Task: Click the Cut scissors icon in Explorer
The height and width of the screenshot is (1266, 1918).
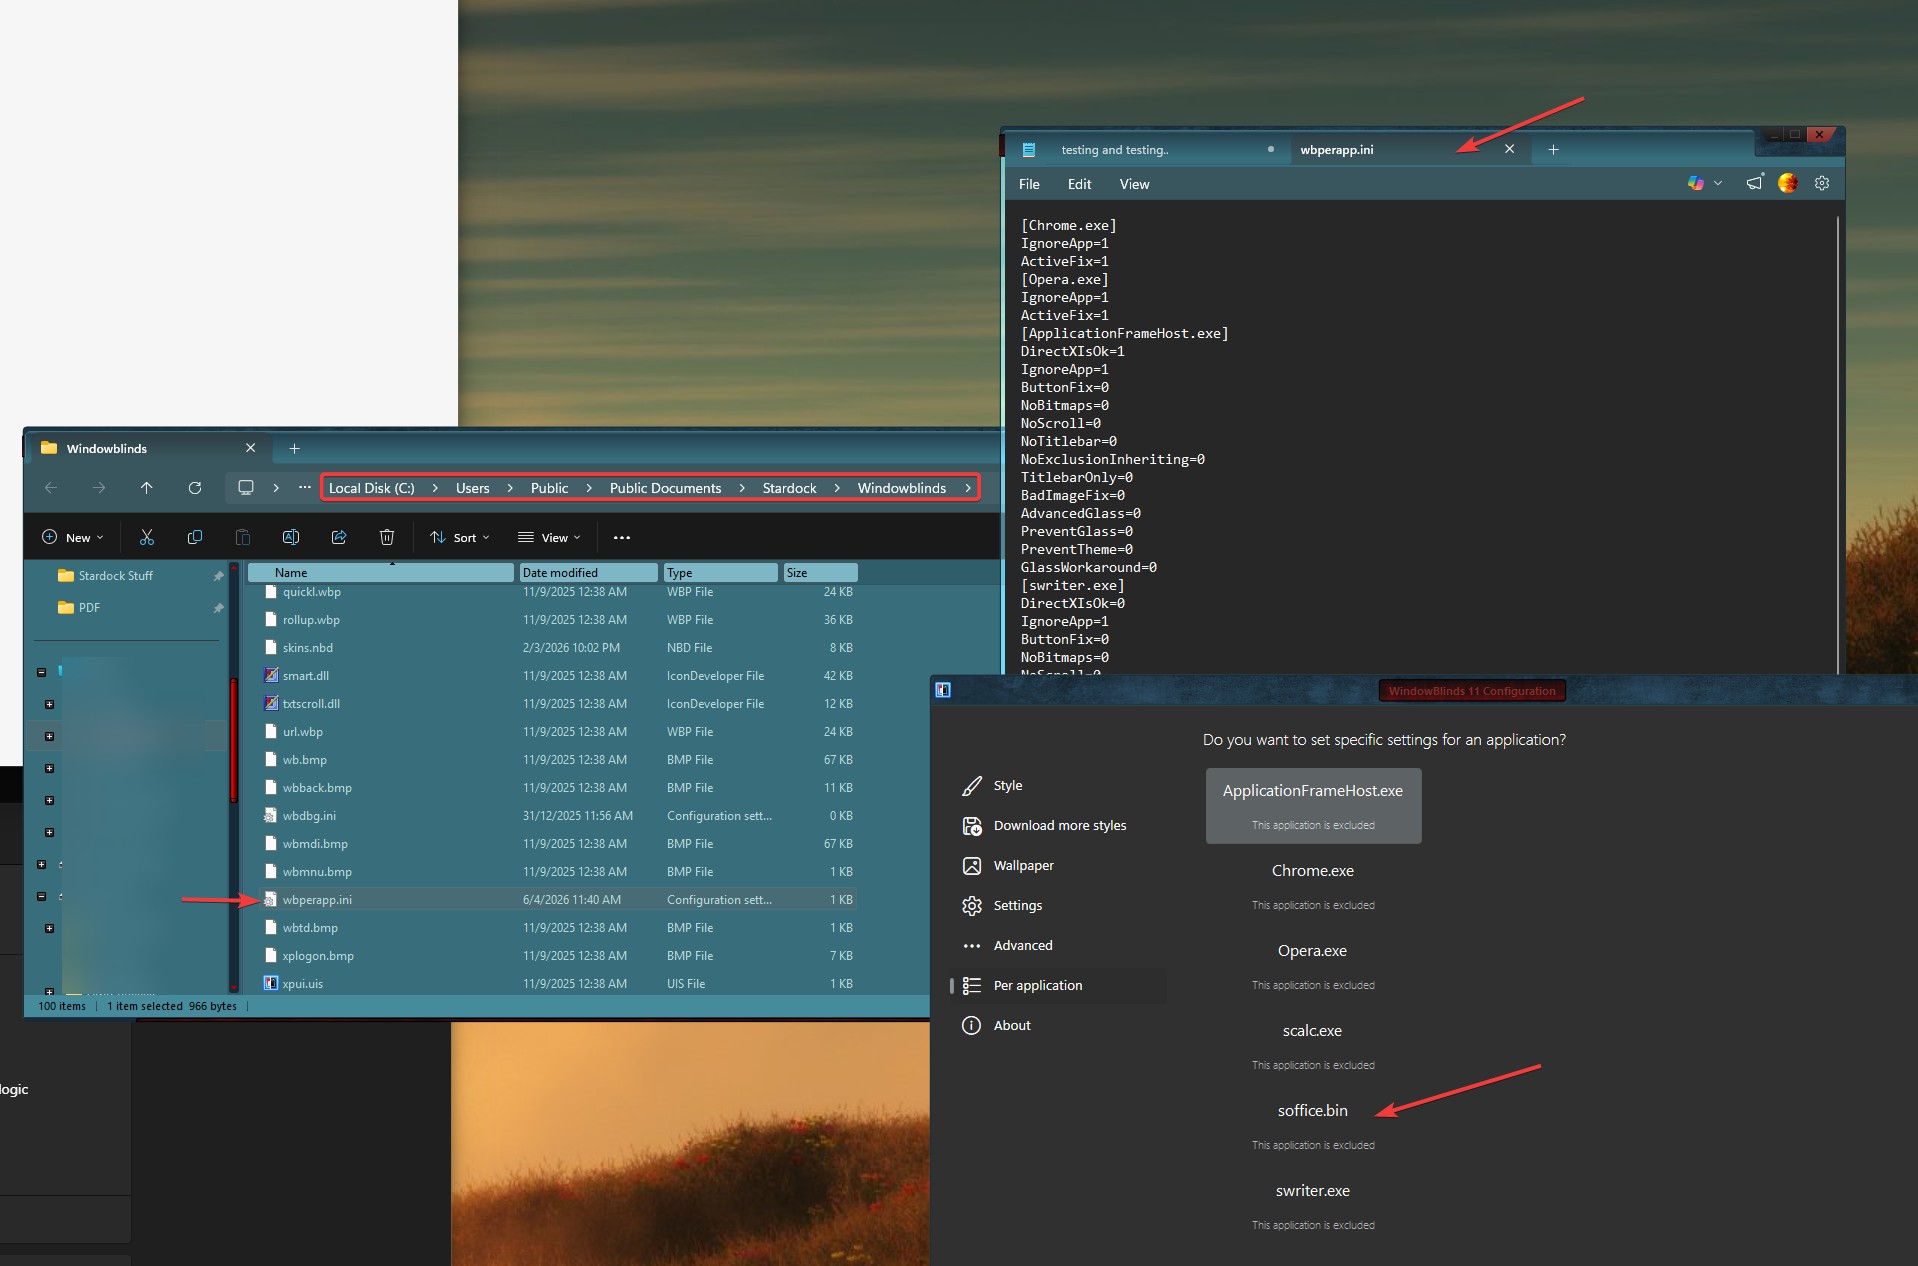Action: (x=147, y=538)
